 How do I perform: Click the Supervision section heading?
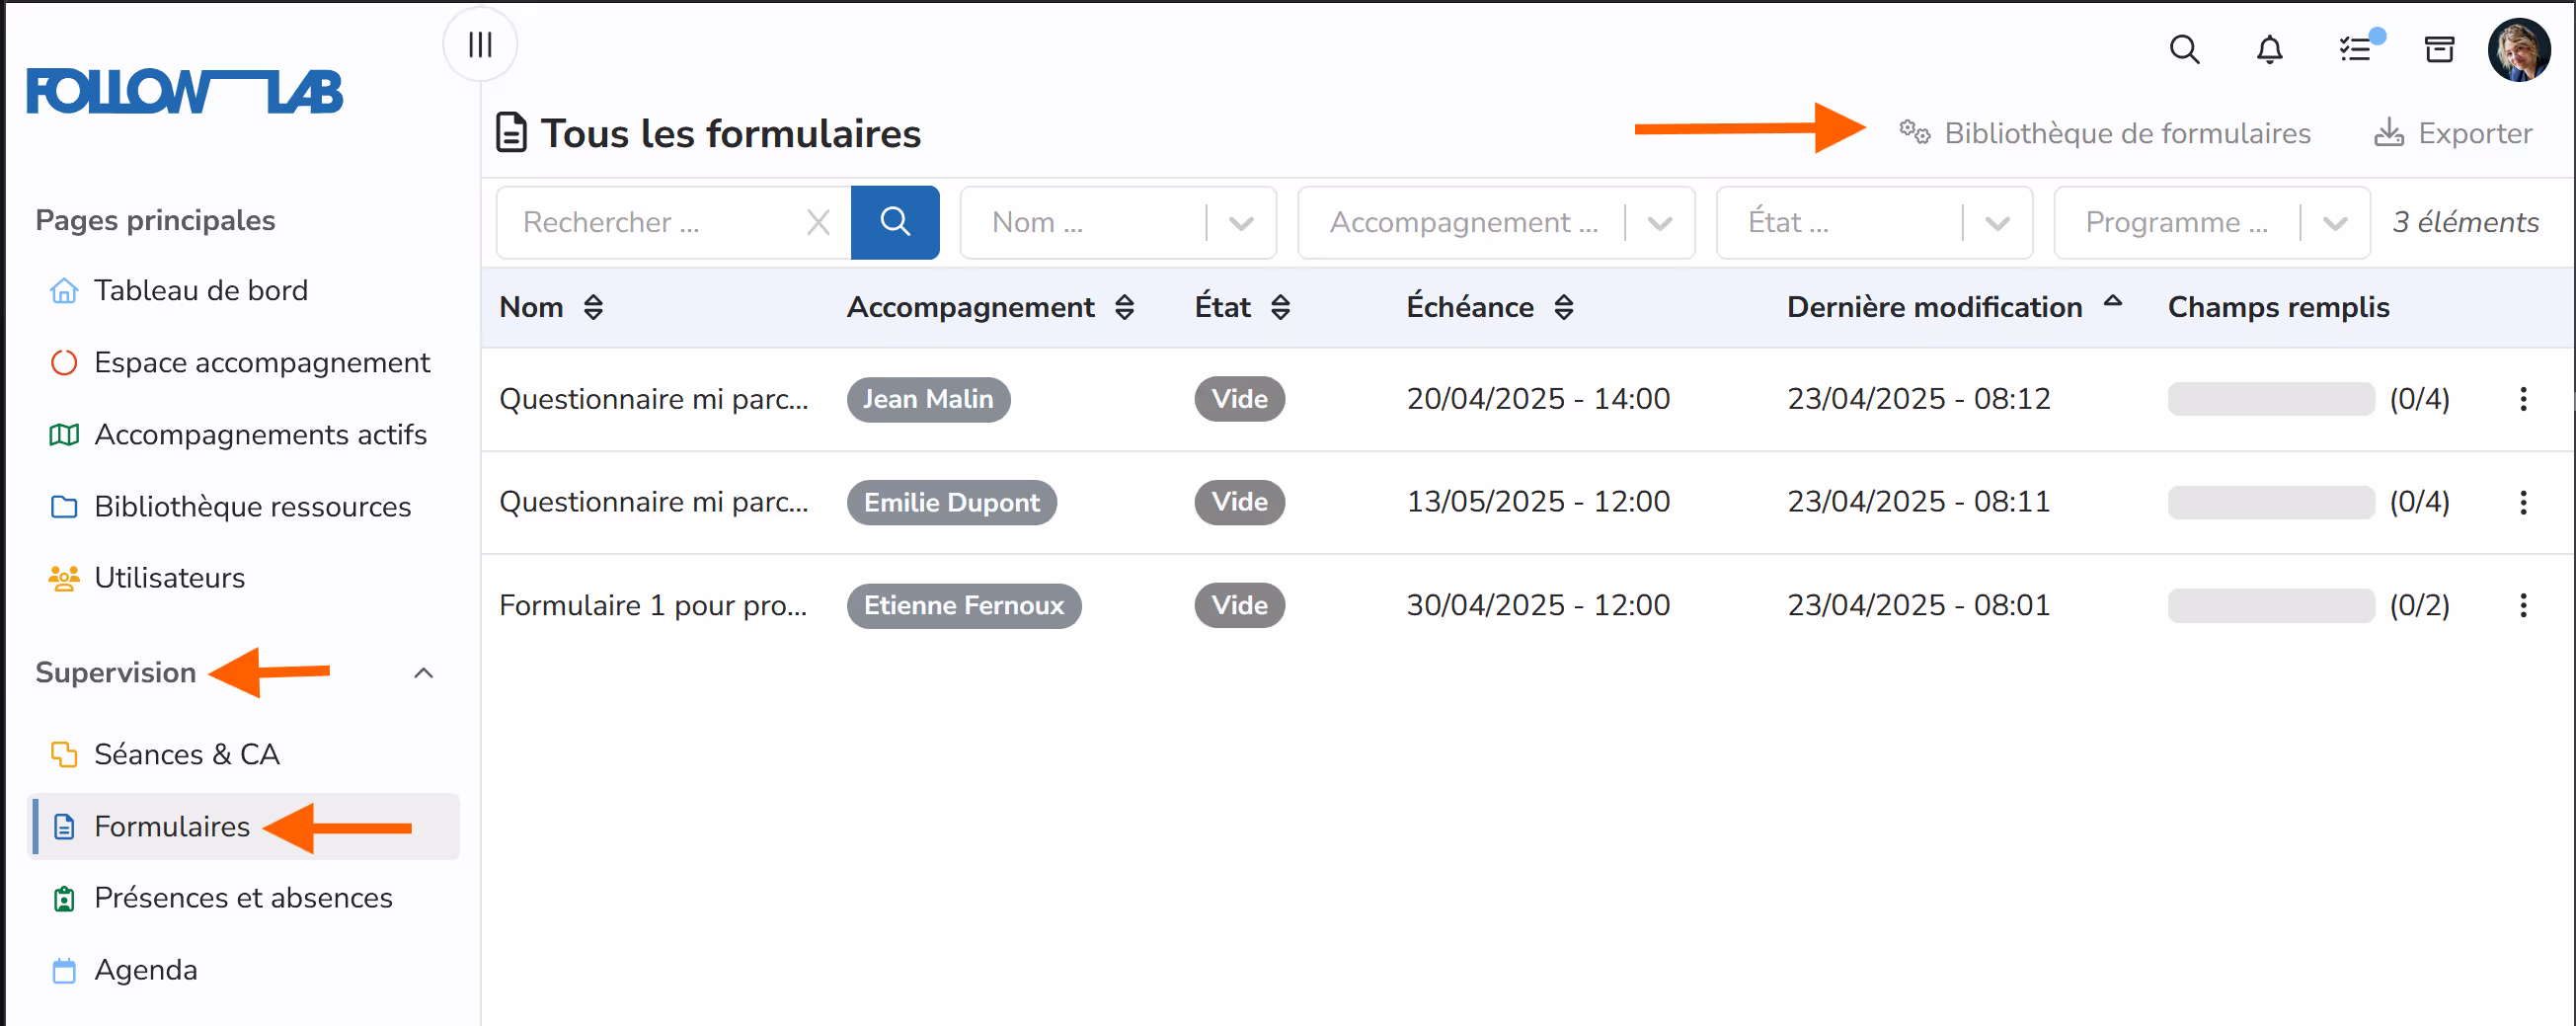(x=115, y=673)
